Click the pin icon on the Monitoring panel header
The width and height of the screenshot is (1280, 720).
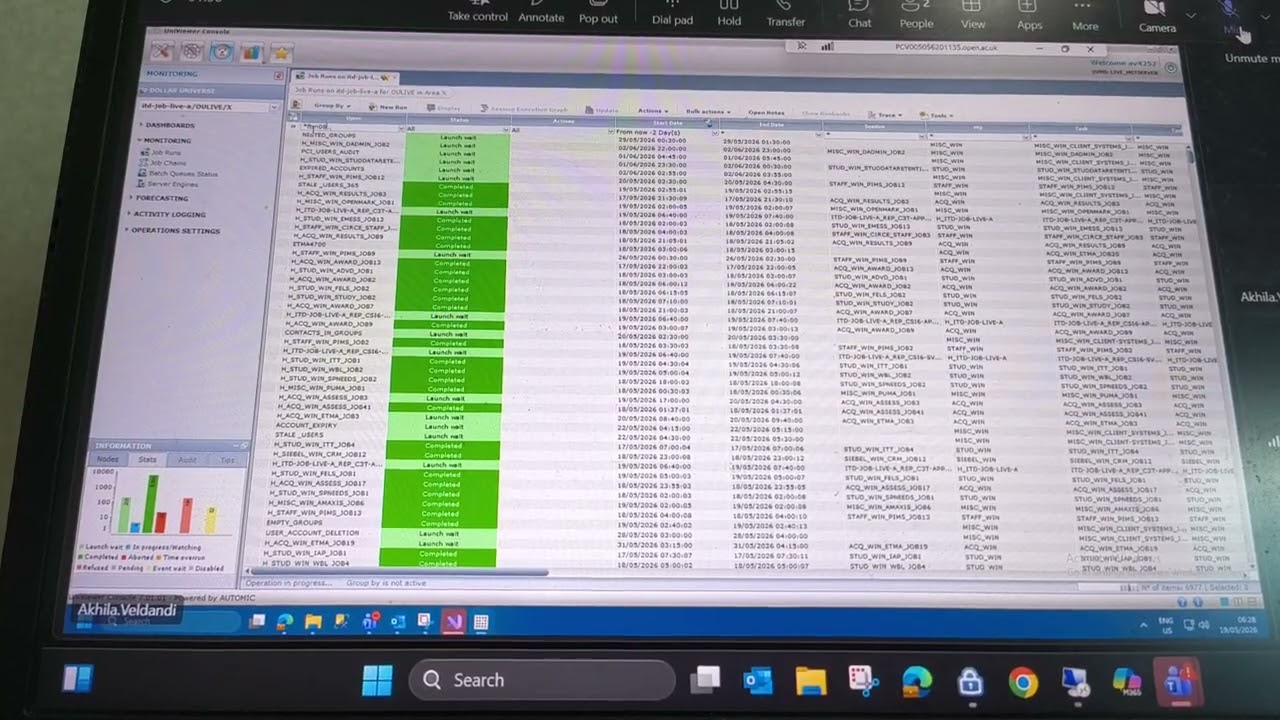click(279, 75)
